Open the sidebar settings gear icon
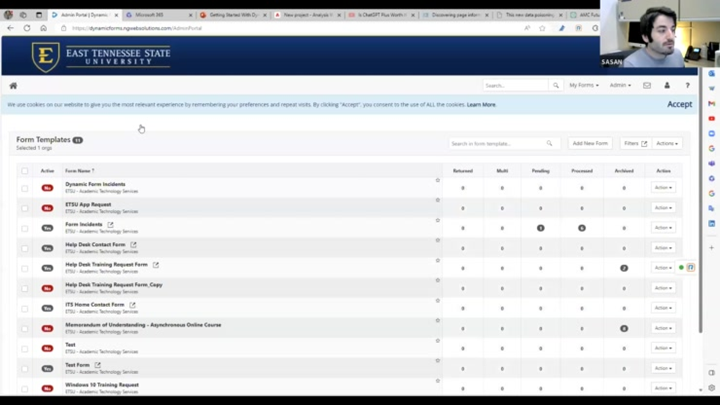The image size is (720, 405). tap(711, 388)
